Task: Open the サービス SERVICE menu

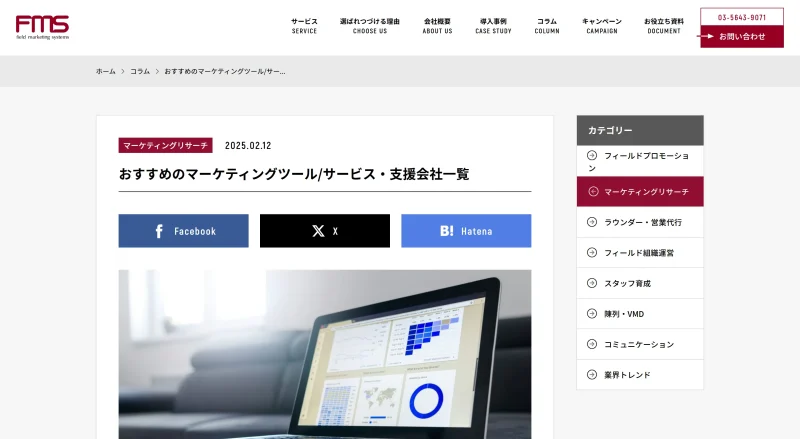Action: 304,26
